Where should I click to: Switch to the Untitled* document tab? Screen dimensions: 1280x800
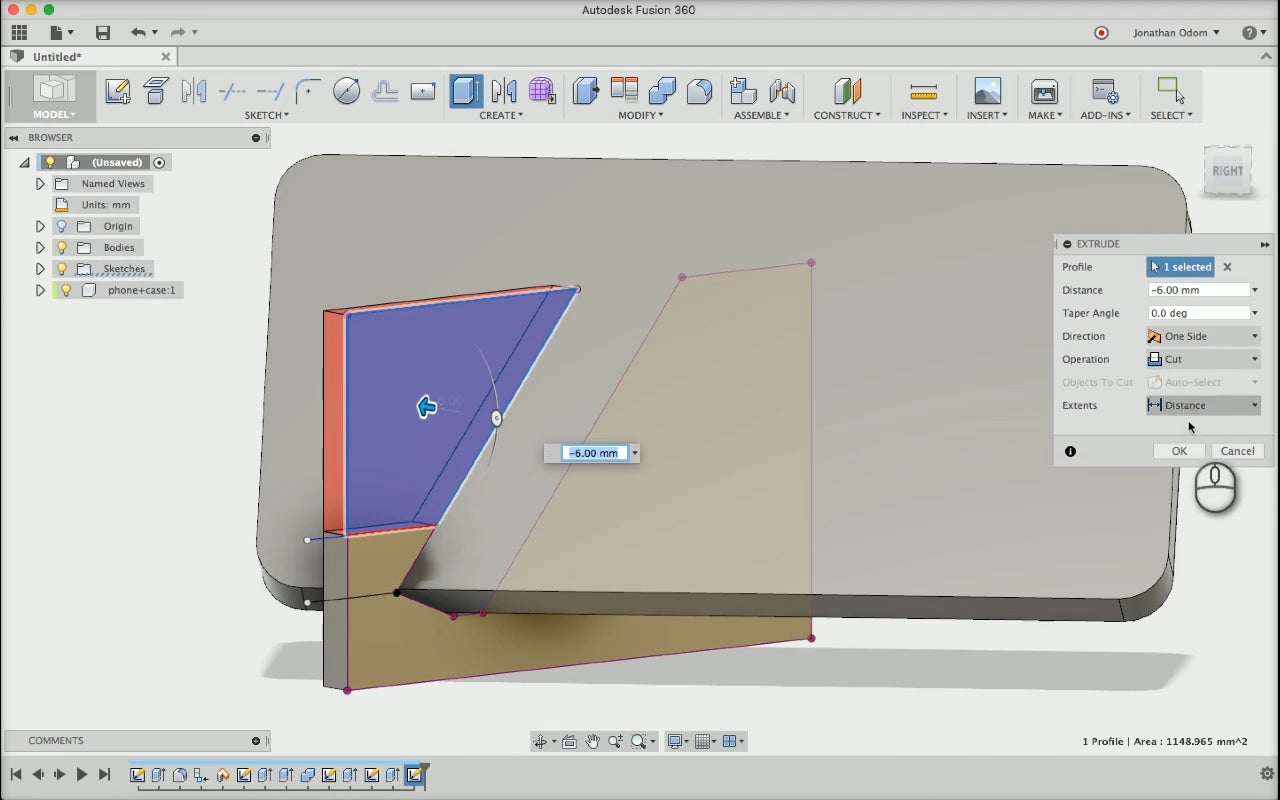click(x=58, y=57)
